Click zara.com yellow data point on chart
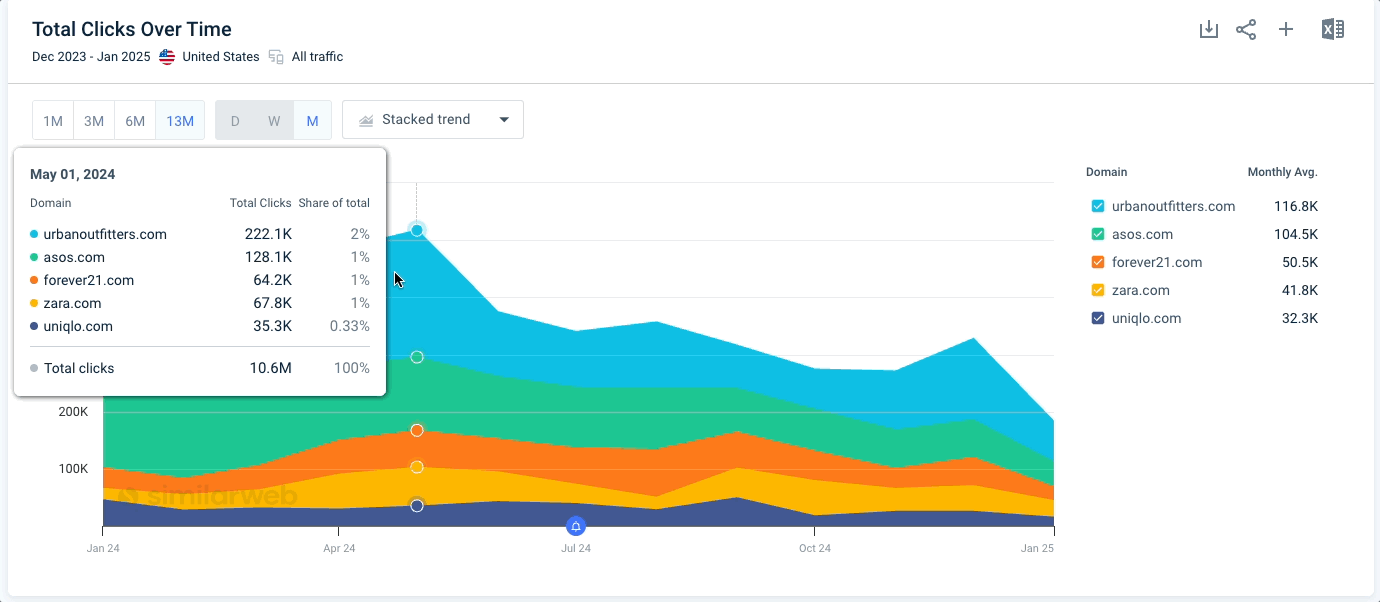This screenshot has width=1380, height=602. pos(417,467)
